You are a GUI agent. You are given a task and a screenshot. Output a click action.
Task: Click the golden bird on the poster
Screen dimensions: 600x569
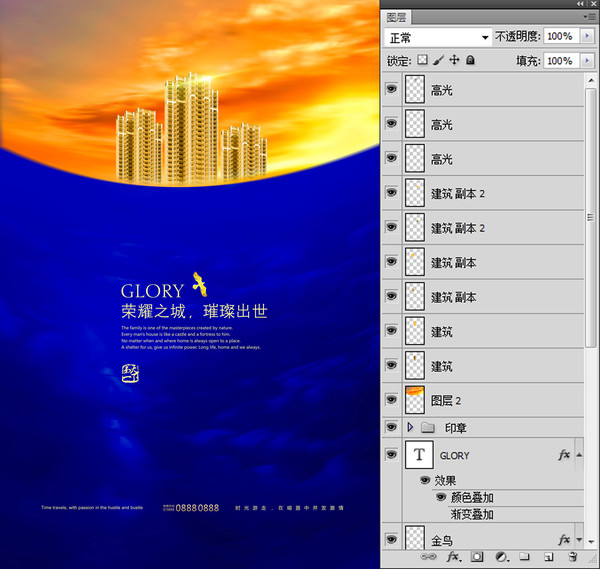click(x=200, y=284)
